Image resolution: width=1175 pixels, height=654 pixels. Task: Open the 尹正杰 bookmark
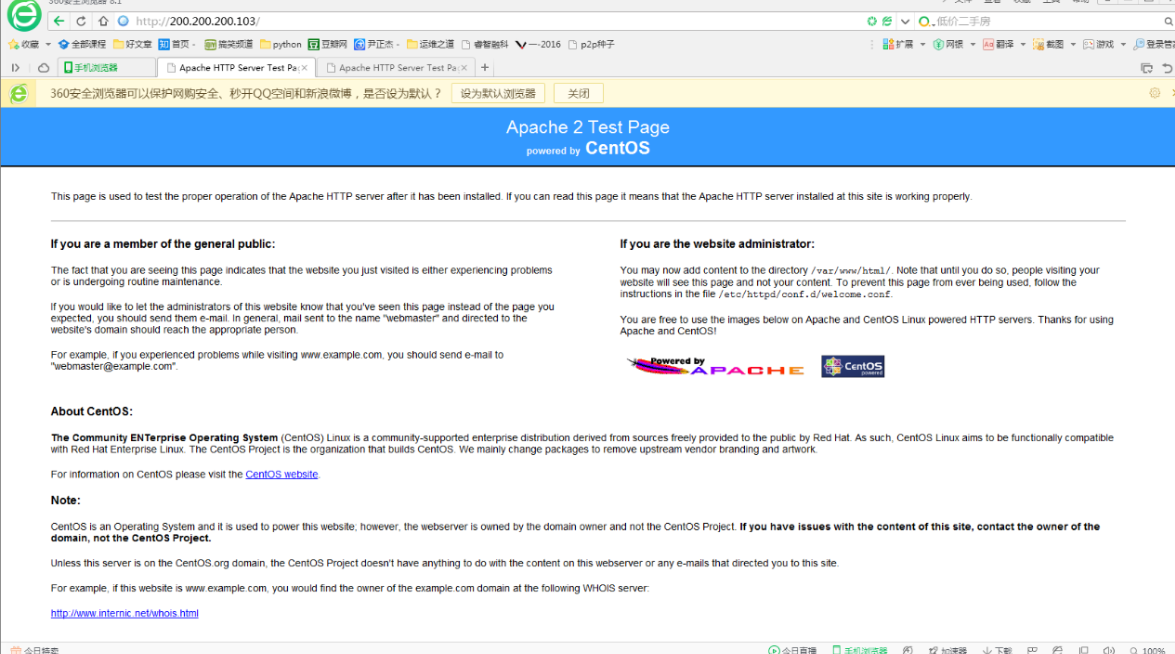coord(376,44)
